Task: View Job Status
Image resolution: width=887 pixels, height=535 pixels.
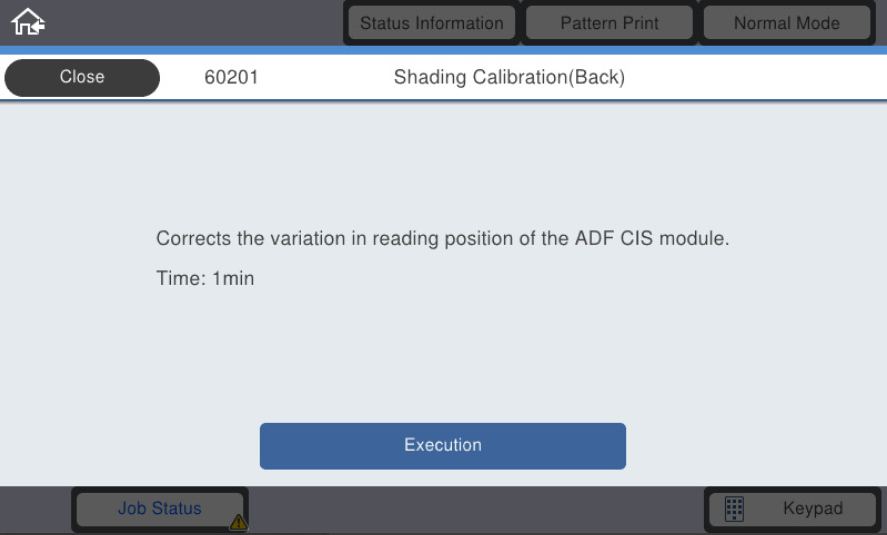Action: (x=160, y=509)
